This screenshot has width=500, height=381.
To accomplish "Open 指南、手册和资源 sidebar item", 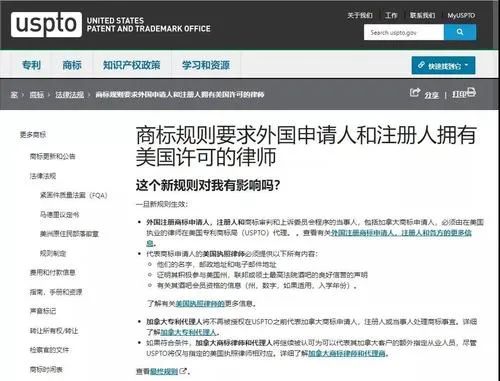I will pos(56,292).
